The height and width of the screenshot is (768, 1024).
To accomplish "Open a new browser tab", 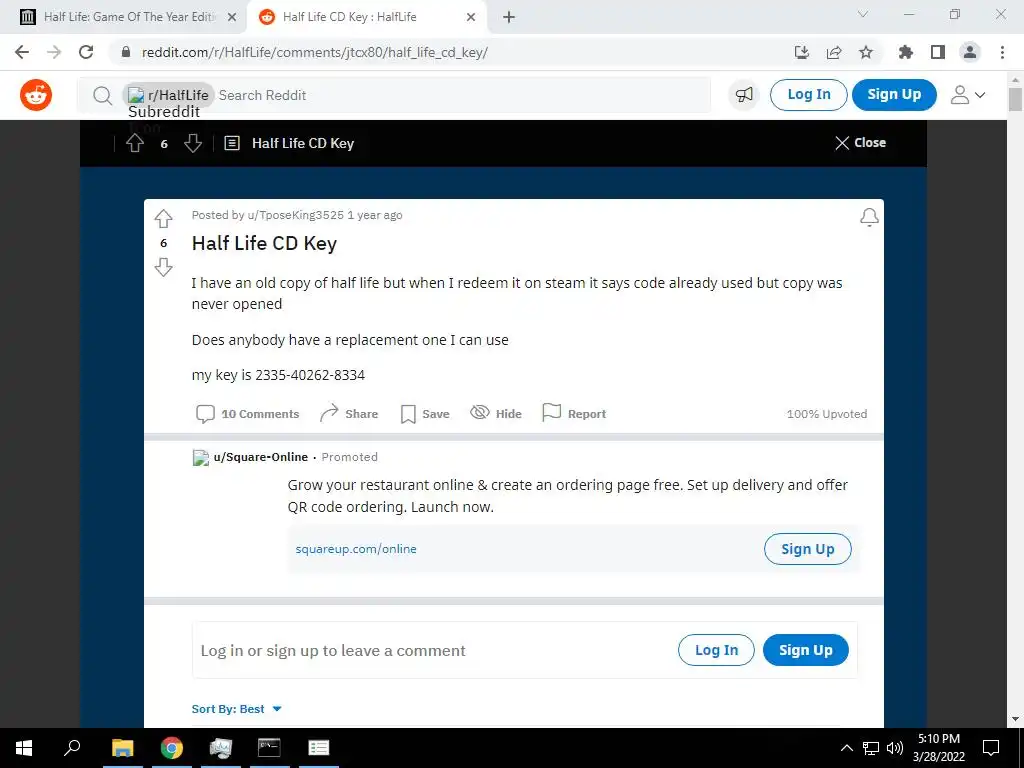I will pyautogui.click(x=509, y=18).
